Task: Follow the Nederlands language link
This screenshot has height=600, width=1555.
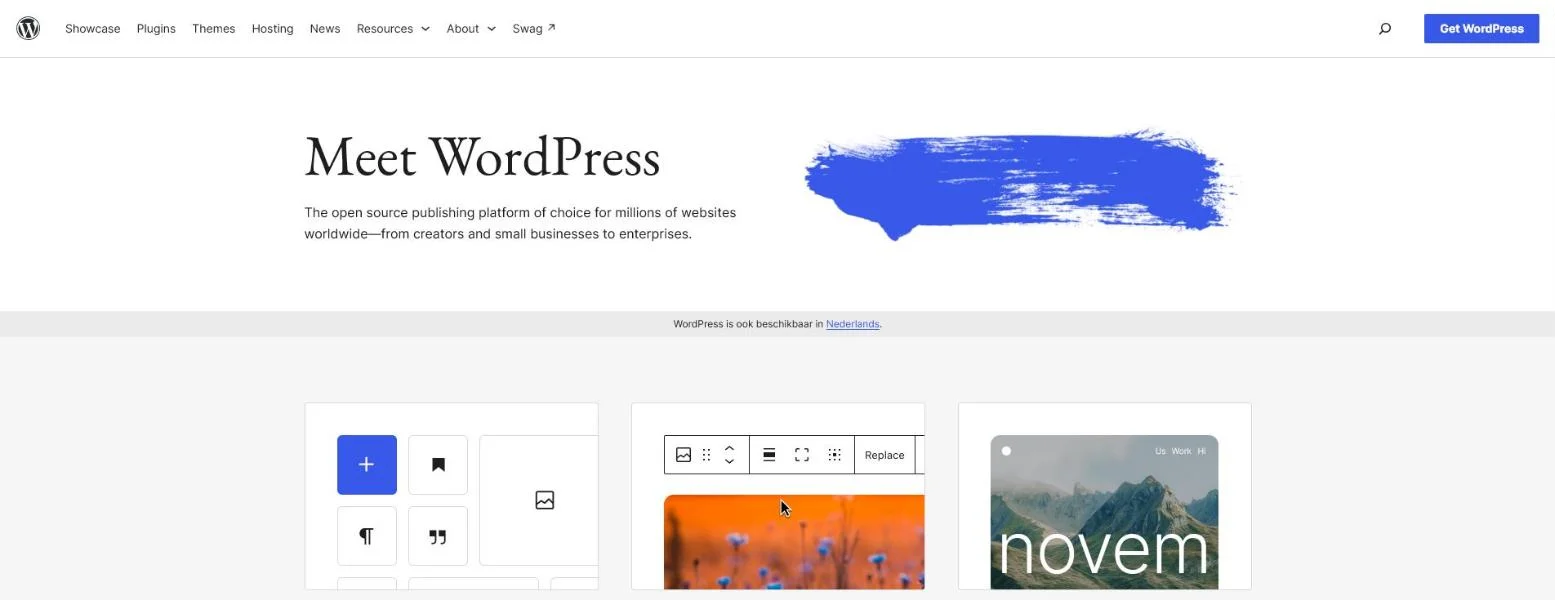Action: pyautogui.click(x=852, y=324)
